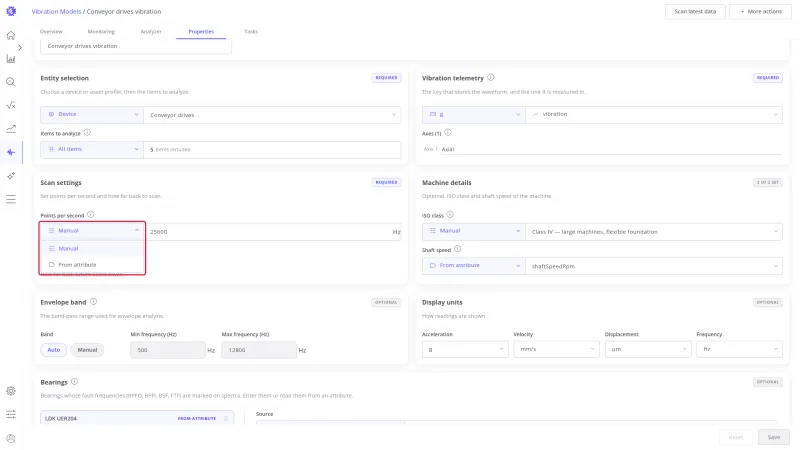The width and height of the screenshot is (800, 450).
Task: Switch to the Monitoring tab
Action: click(101, 32)
